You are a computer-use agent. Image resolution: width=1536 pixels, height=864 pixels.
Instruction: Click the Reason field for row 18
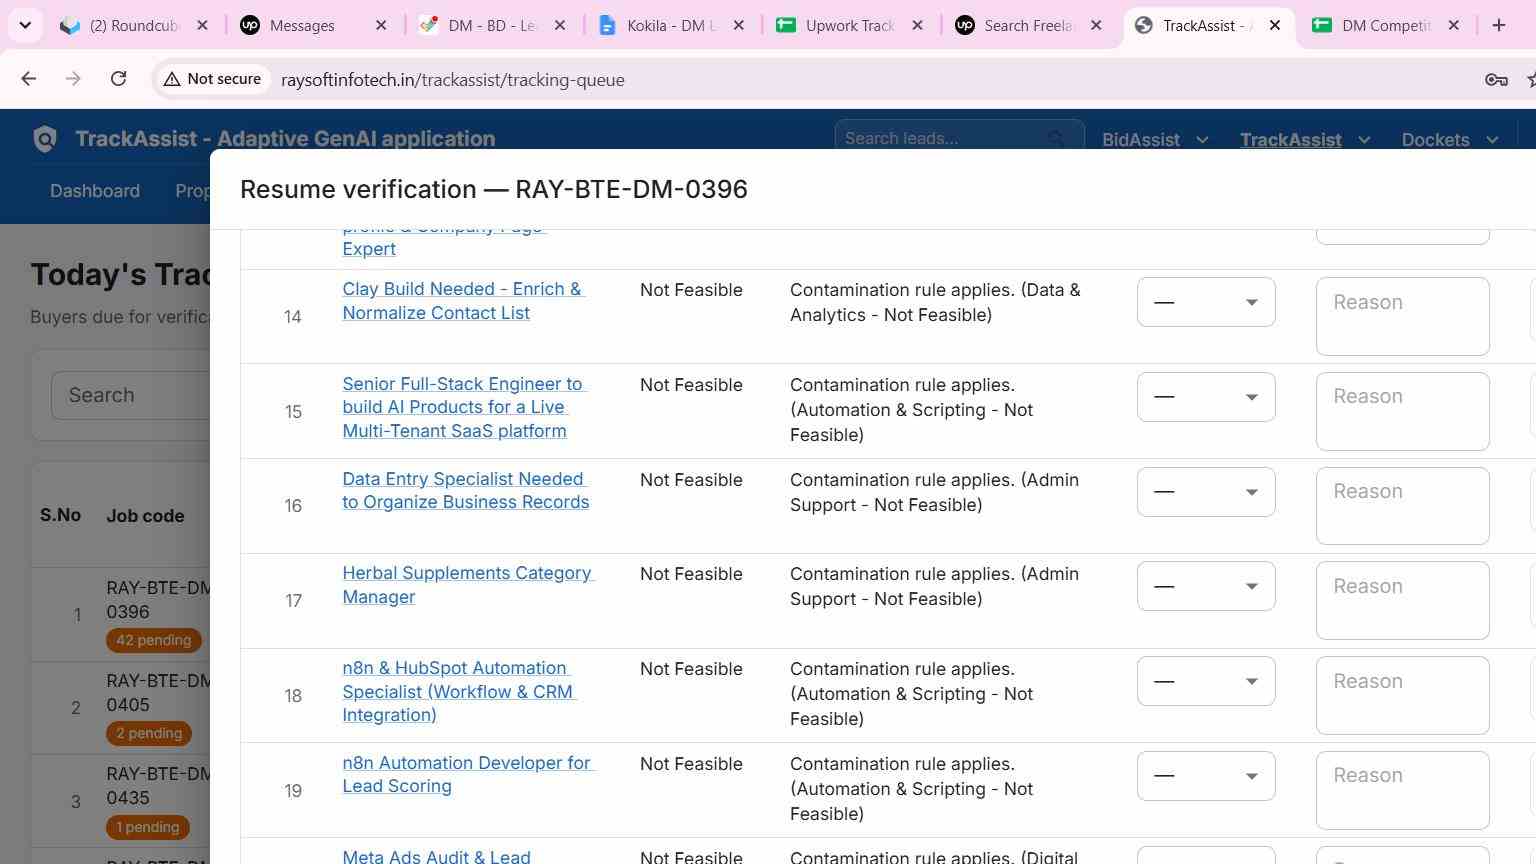1402,695
